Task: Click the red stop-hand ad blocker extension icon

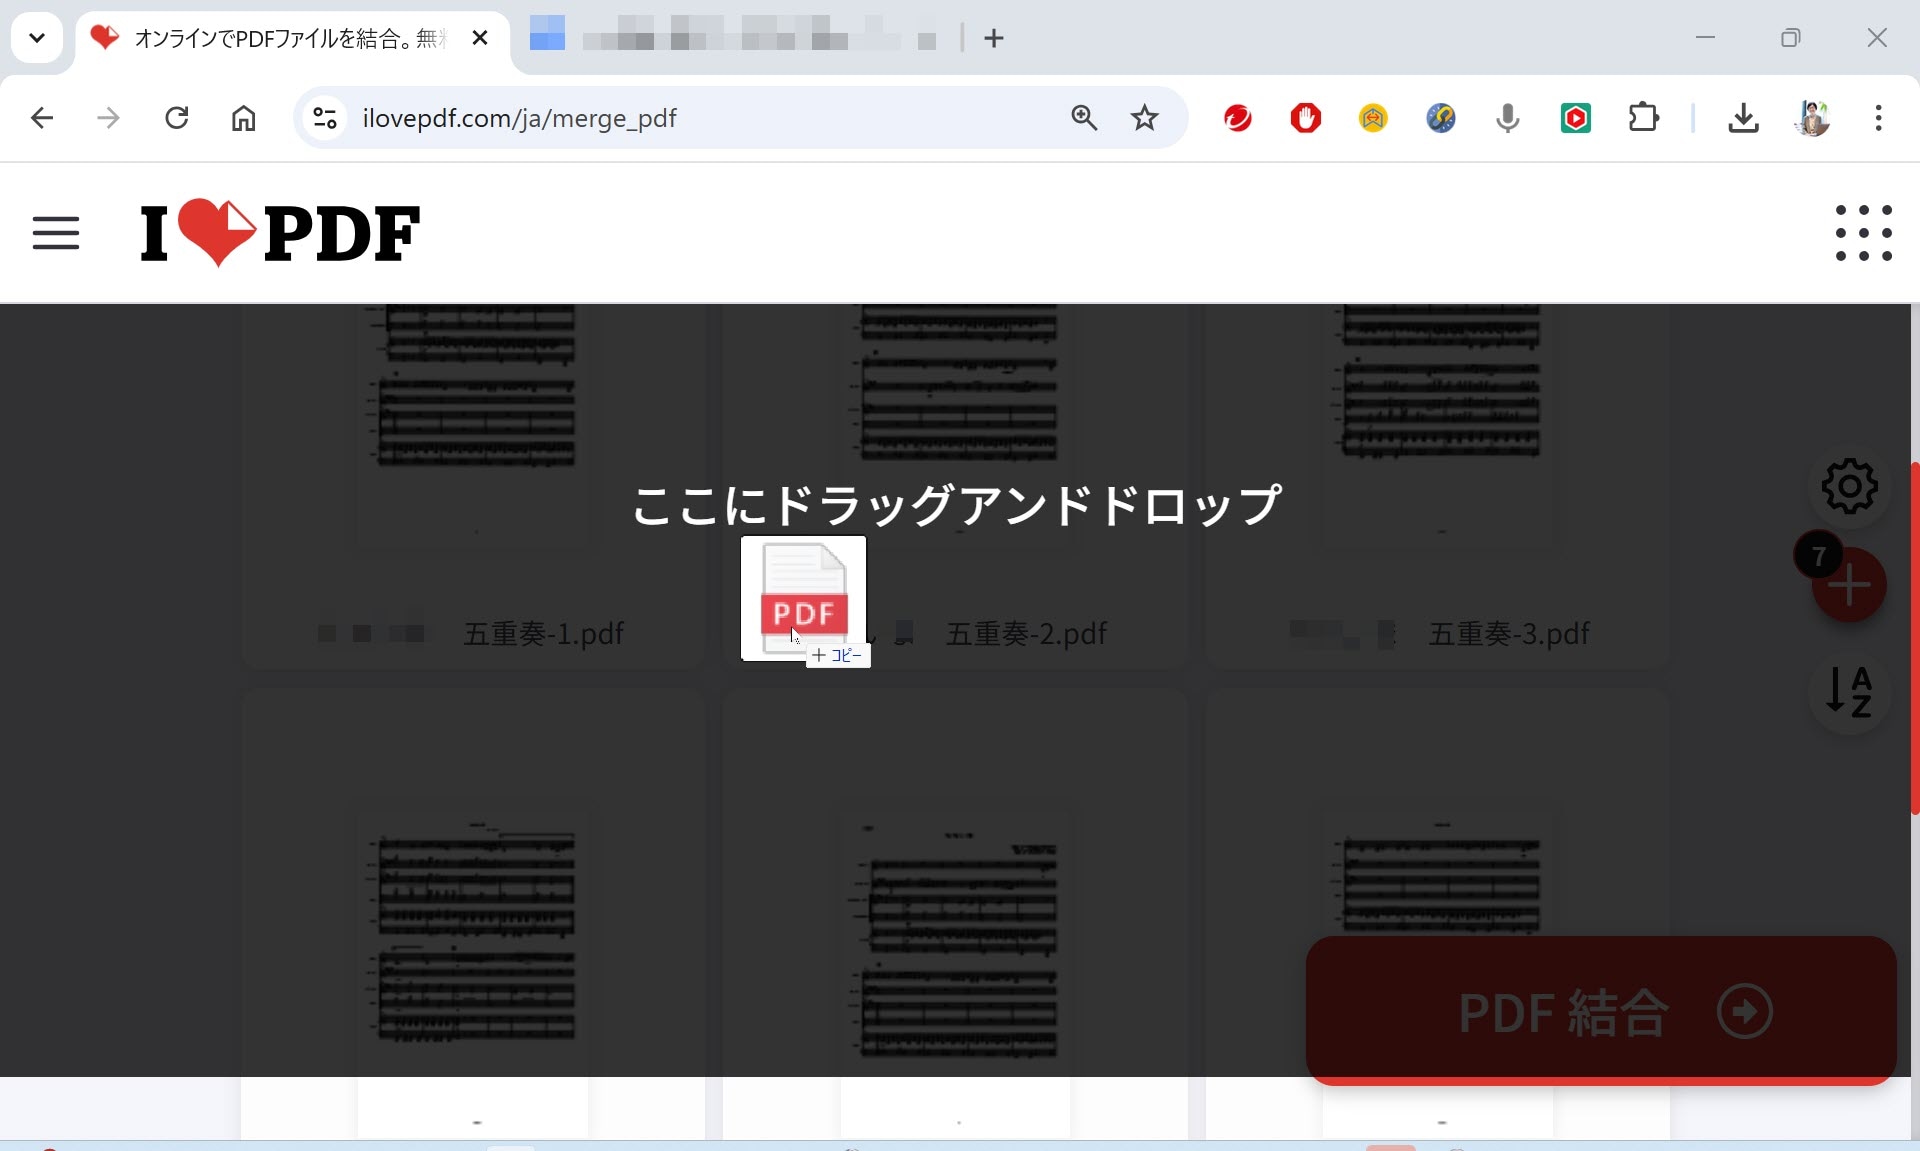Action: click(x=1305, y=118)
